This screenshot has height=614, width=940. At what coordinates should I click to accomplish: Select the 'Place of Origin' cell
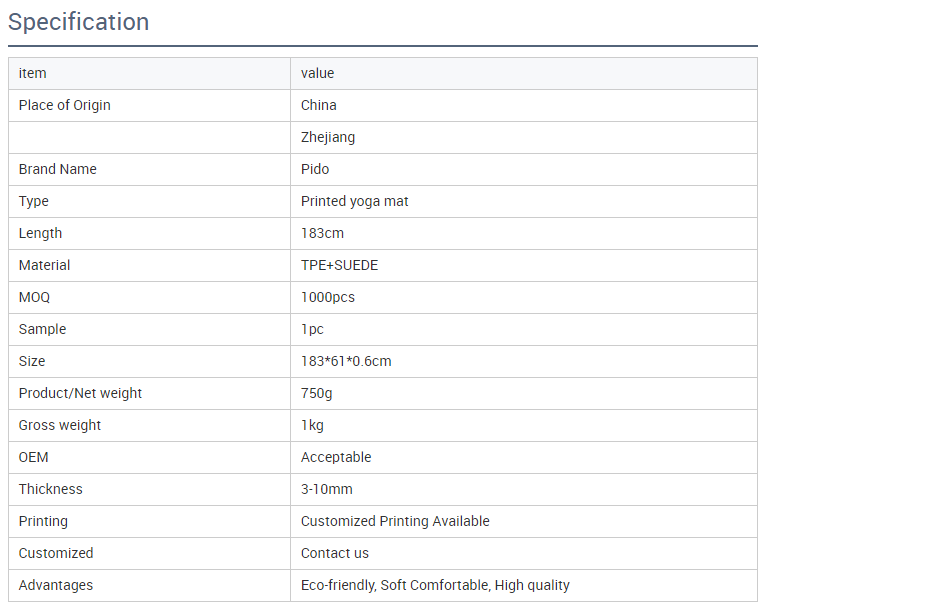point(65,105)
